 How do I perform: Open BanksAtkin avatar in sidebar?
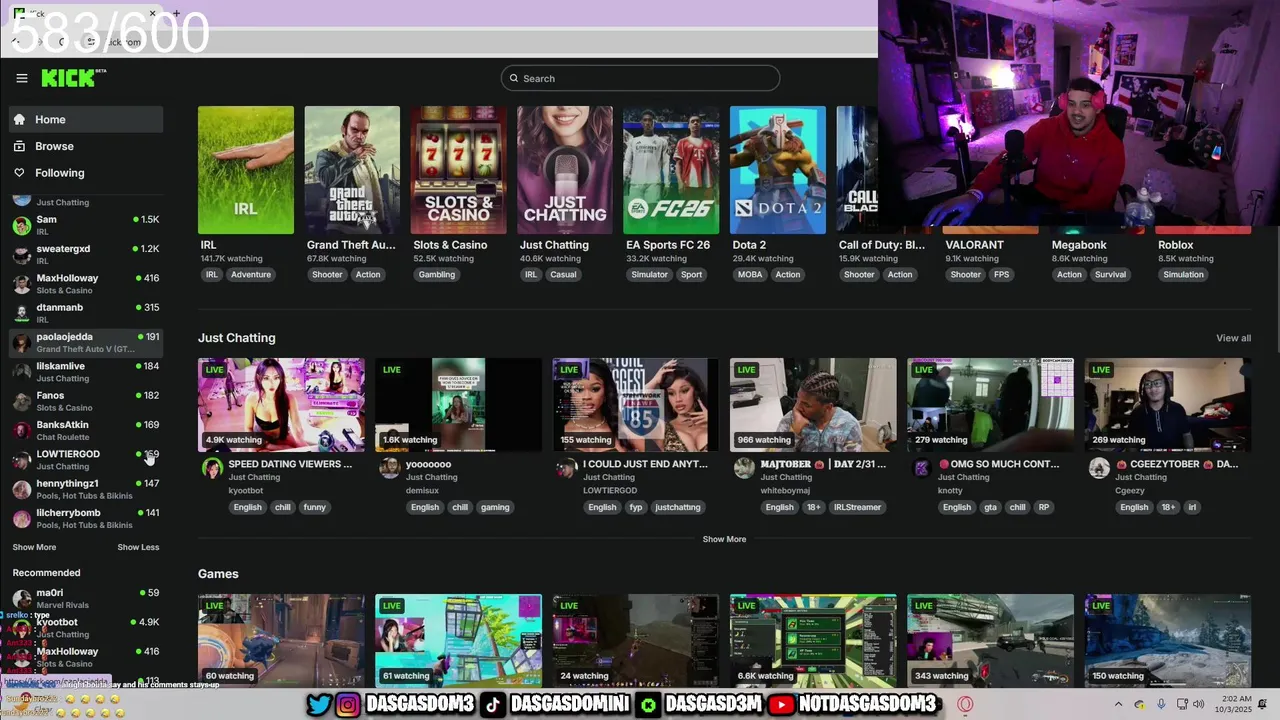[21, 430]
